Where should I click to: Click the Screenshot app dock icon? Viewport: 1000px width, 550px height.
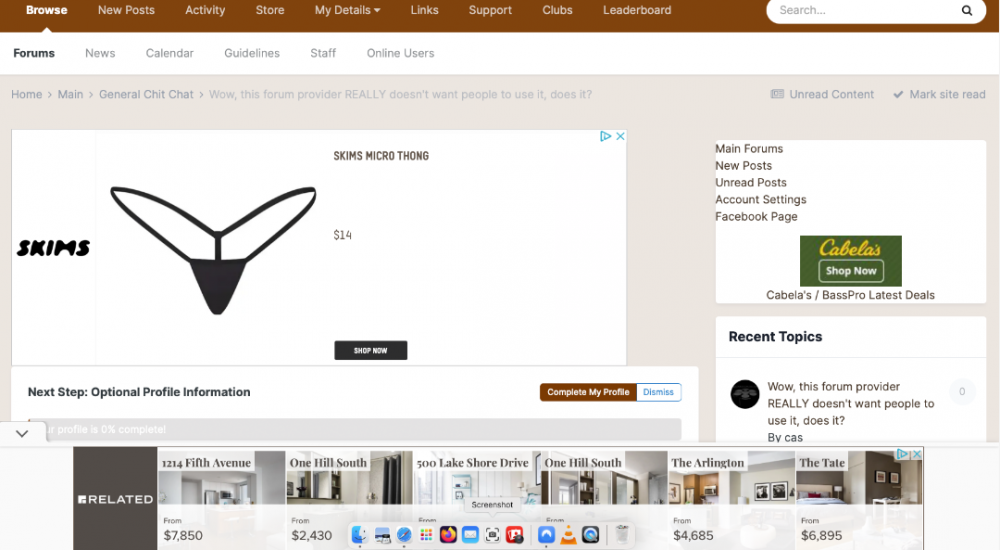tap(492, 535)
